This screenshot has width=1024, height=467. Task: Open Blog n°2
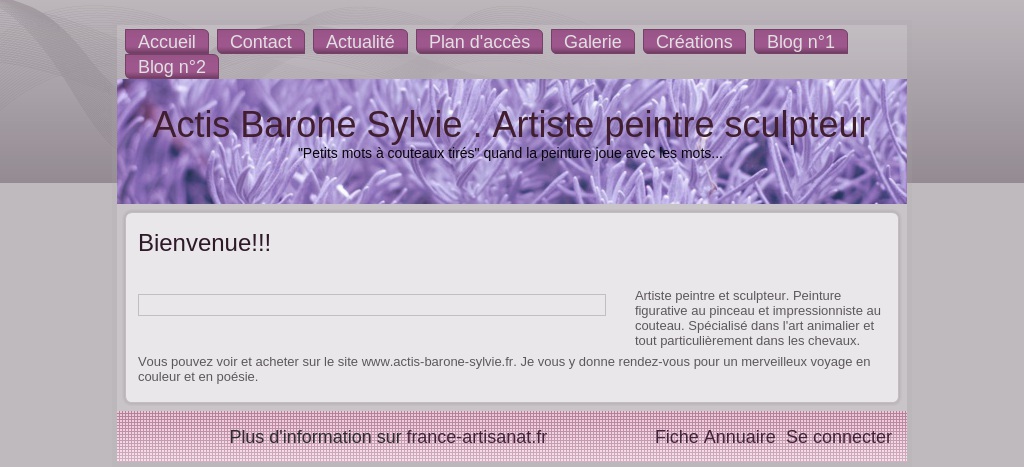click(x=172, y=67)
